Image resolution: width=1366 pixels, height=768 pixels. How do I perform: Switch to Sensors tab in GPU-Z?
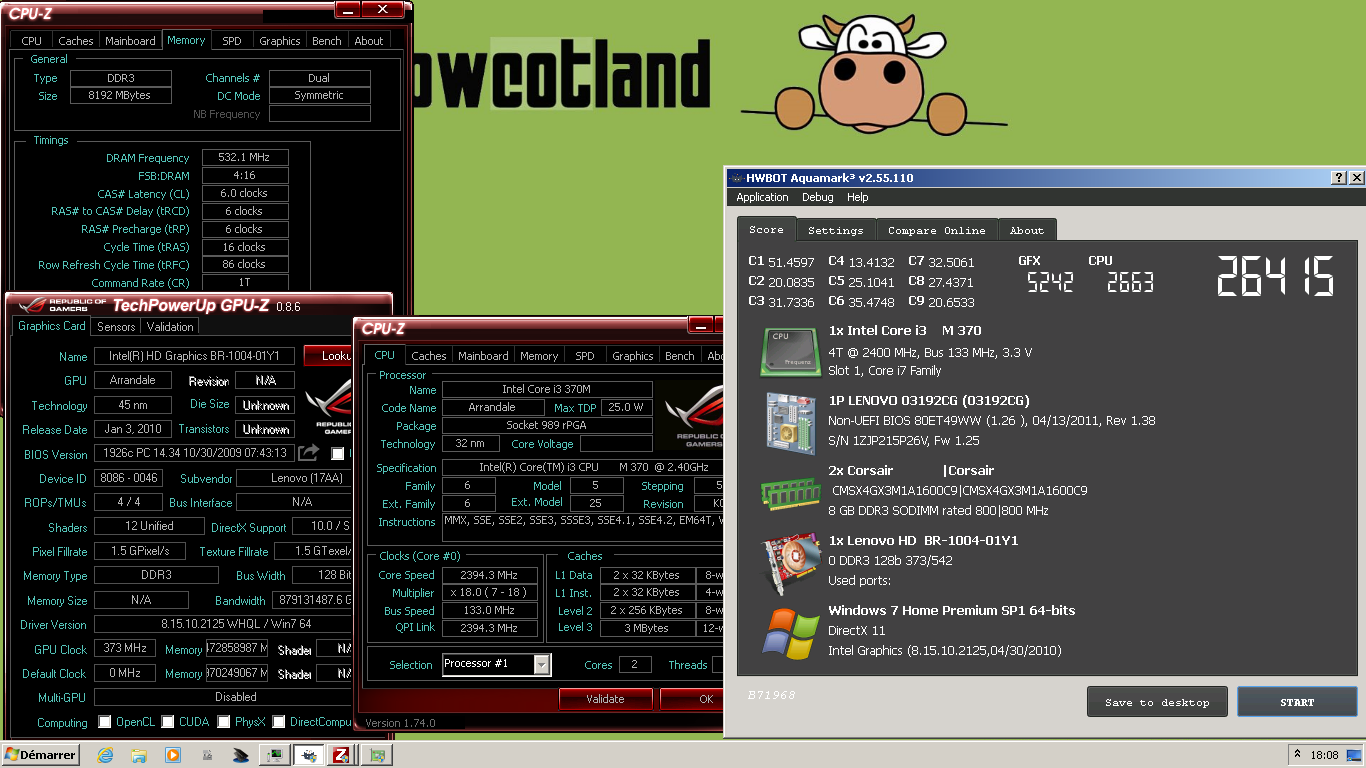coord(116,327)
